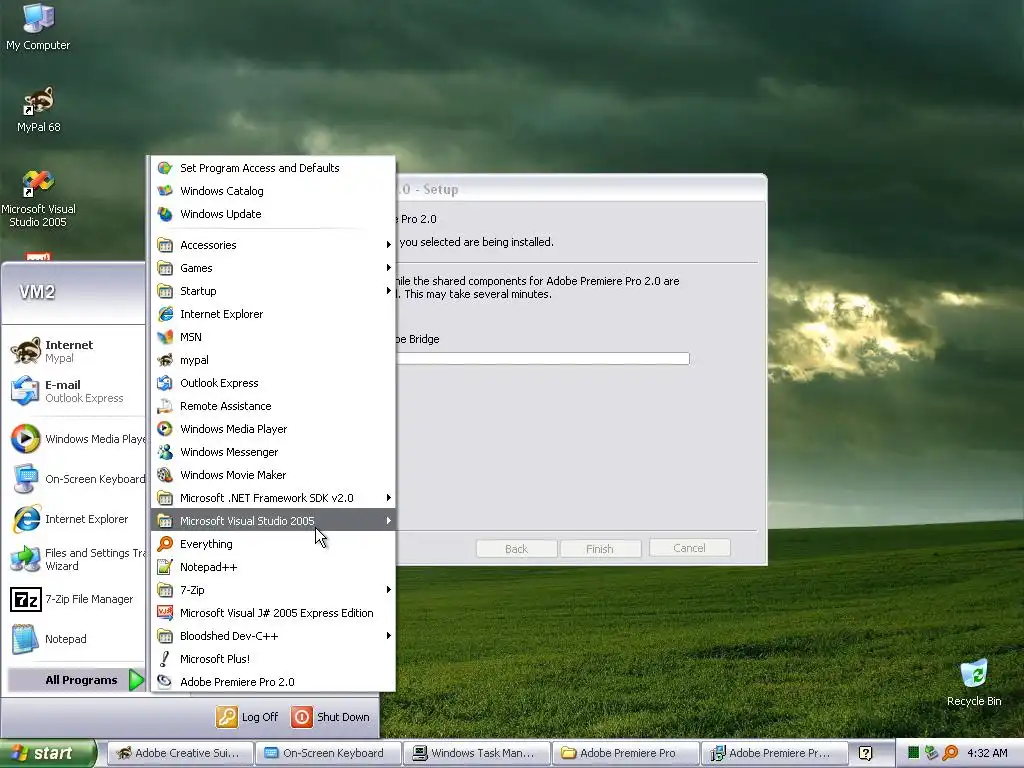Click Cancel in Setup window
This screenshot has height=768, width=1024.
tap(689, 548)
